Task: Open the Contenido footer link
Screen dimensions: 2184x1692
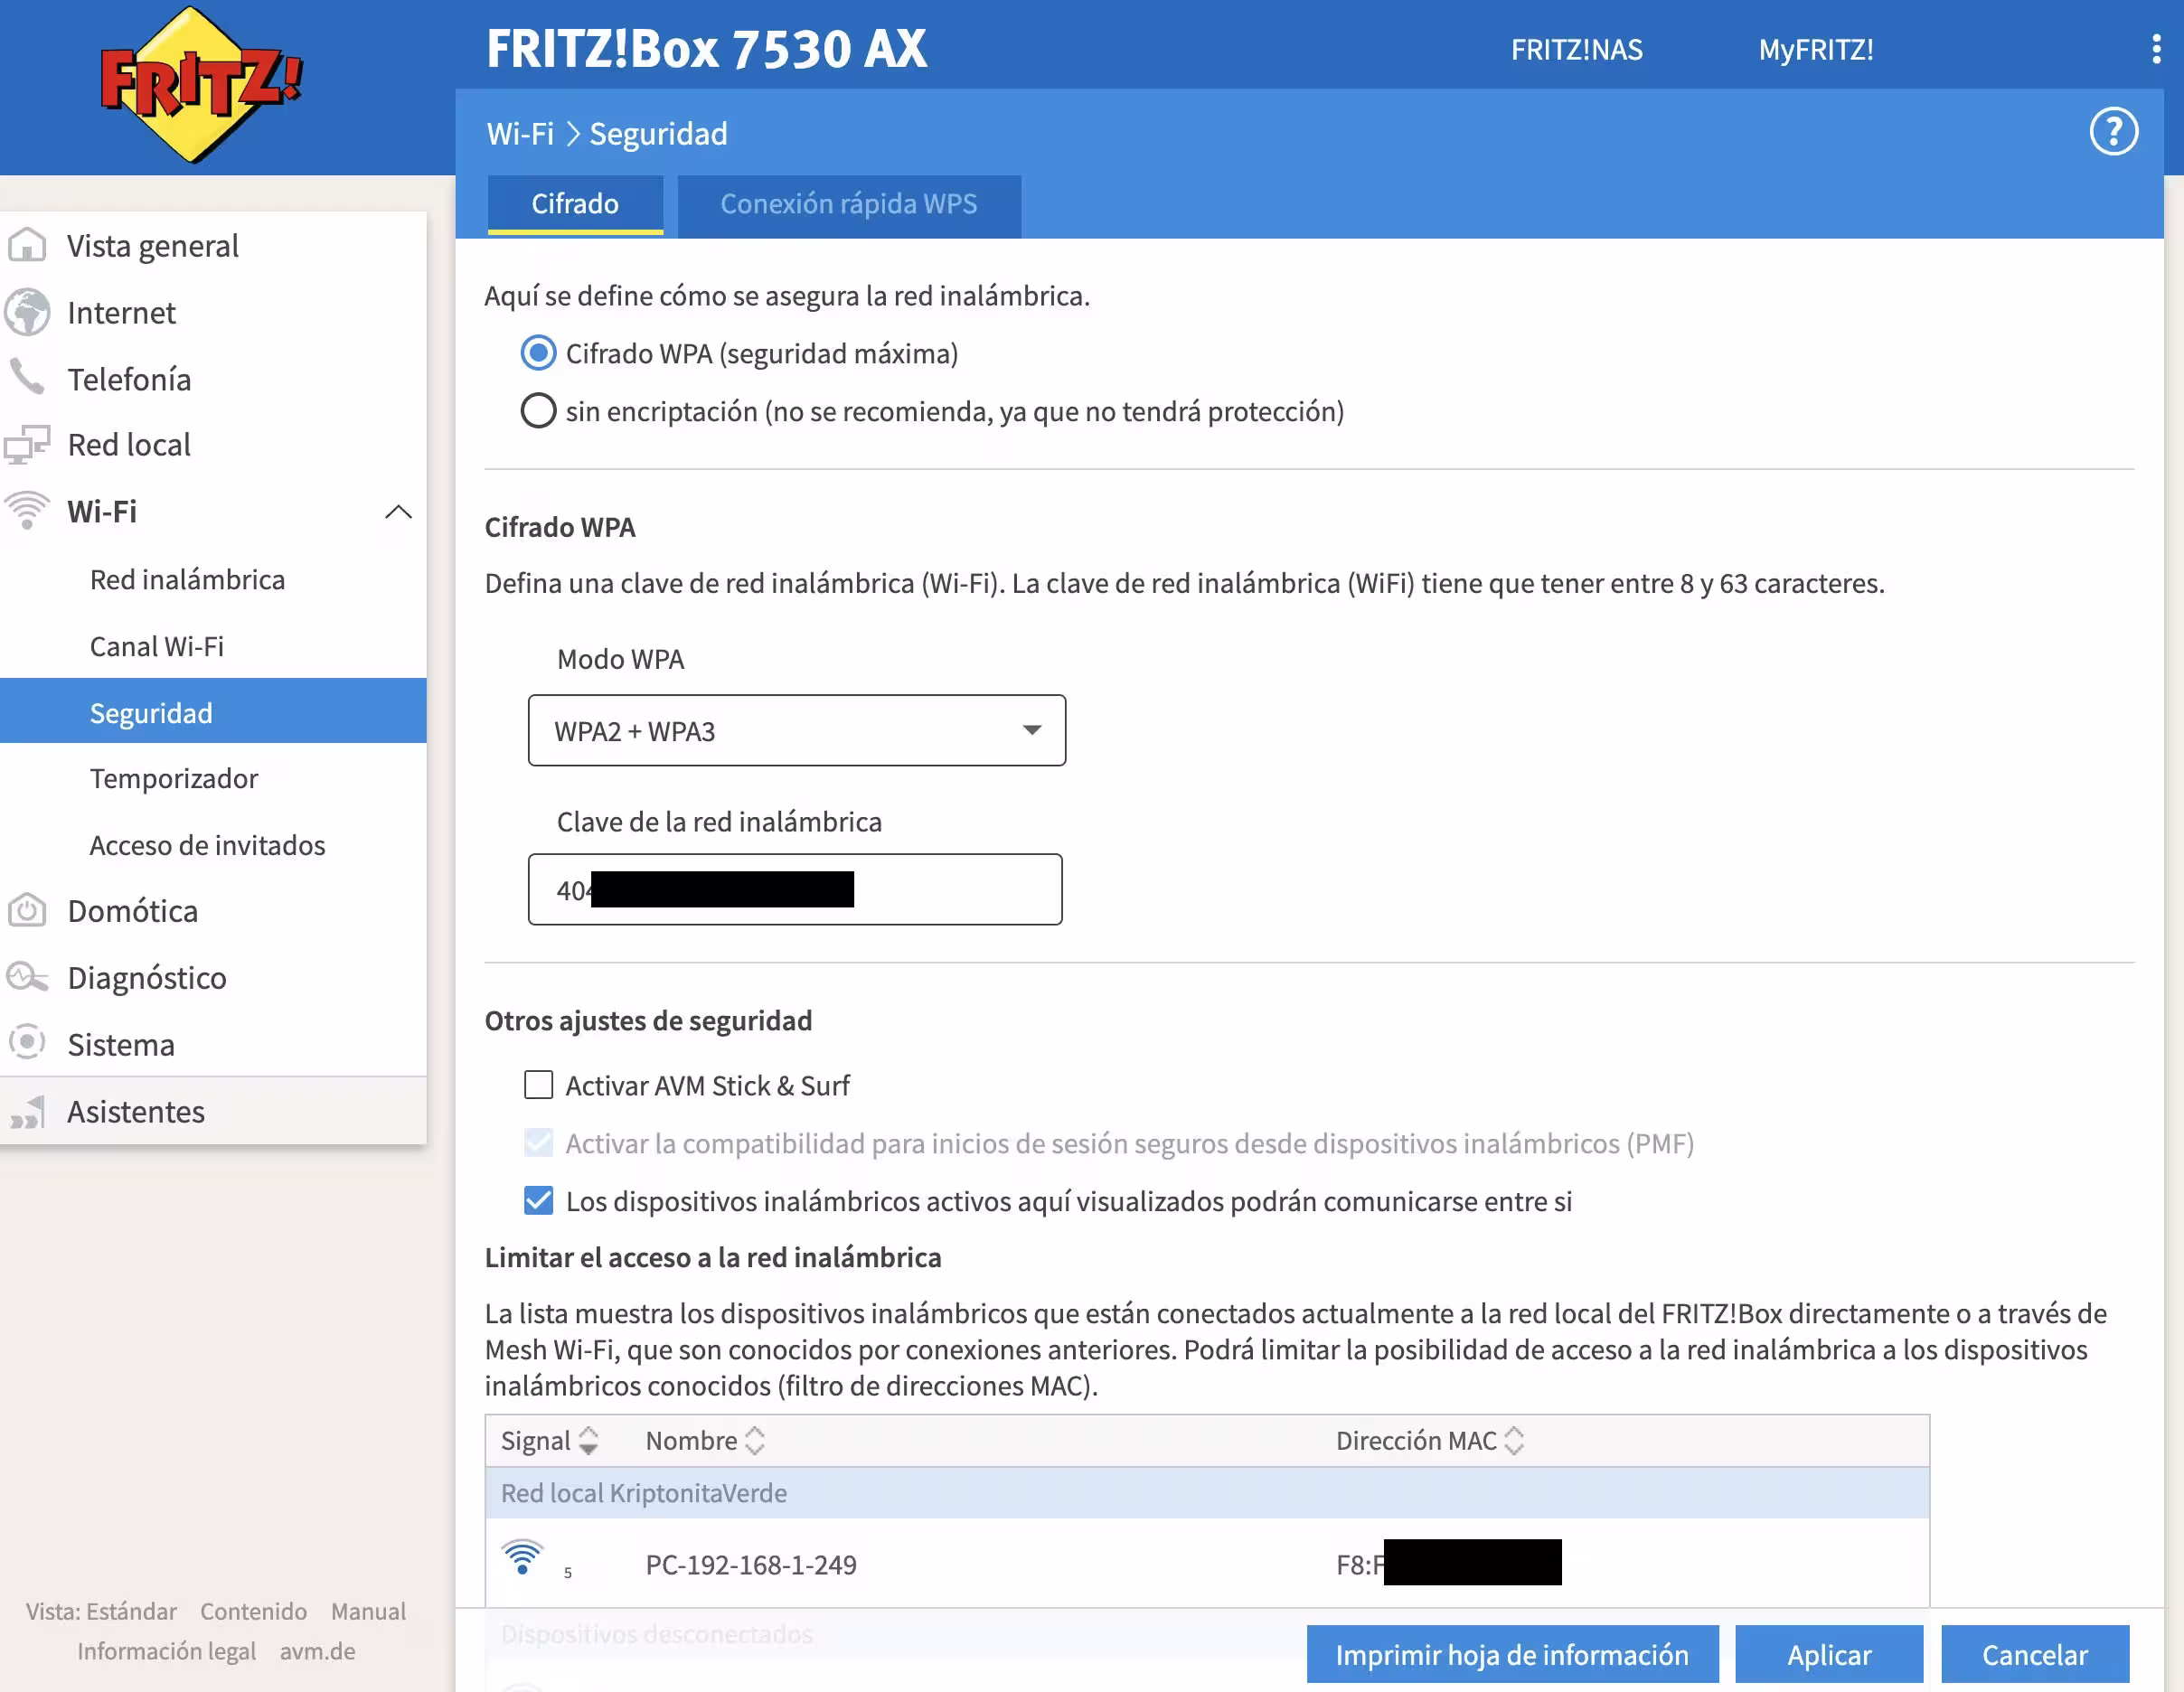Action: click(253, 1611)
